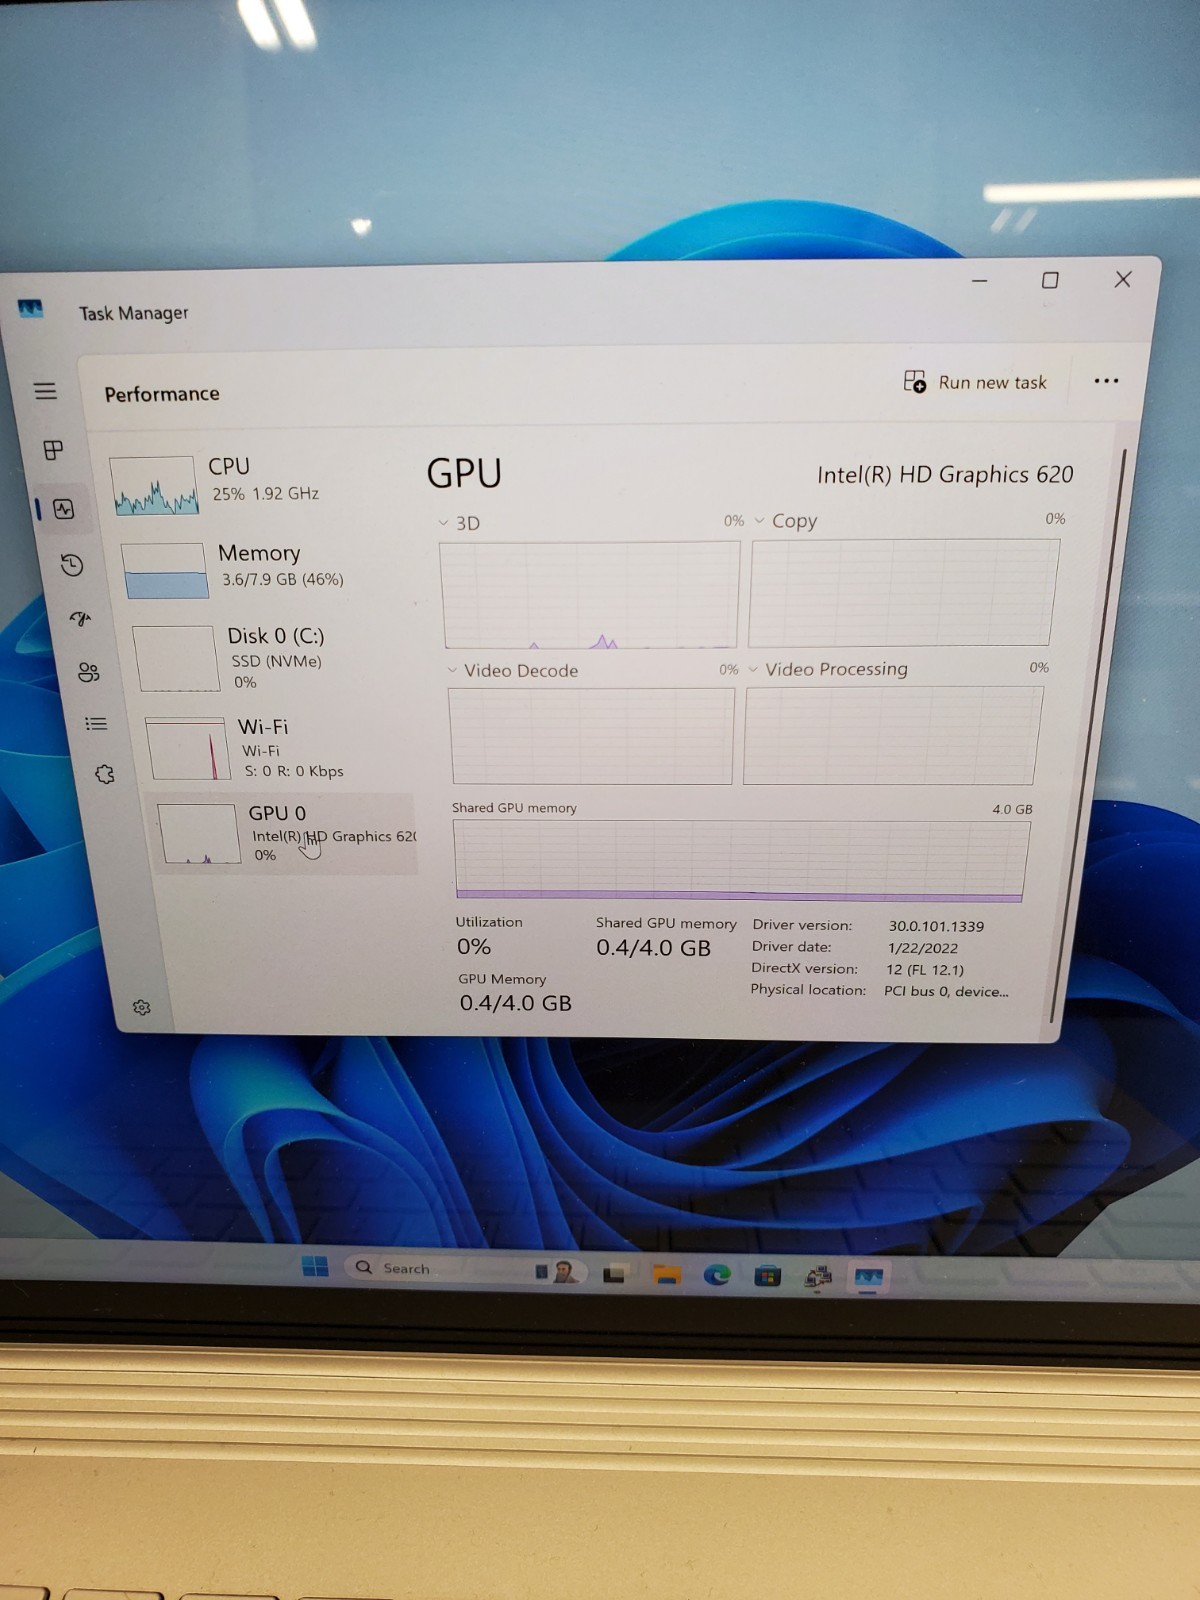Open the Video Processing graph dropdown
The image size is (1200, 1600).
(753, 669)
